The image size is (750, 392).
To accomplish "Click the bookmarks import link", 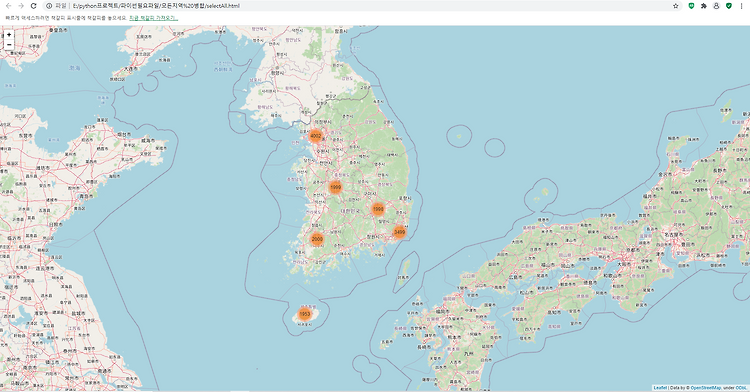I will 154,18.
